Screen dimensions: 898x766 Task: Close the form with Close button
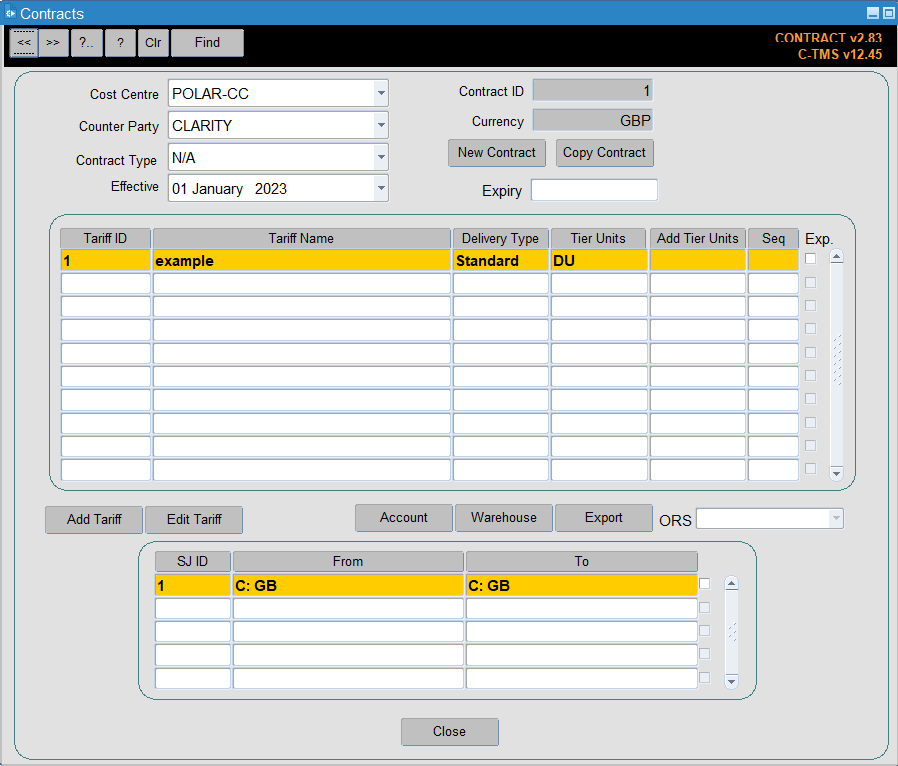[x=450, y=732]
